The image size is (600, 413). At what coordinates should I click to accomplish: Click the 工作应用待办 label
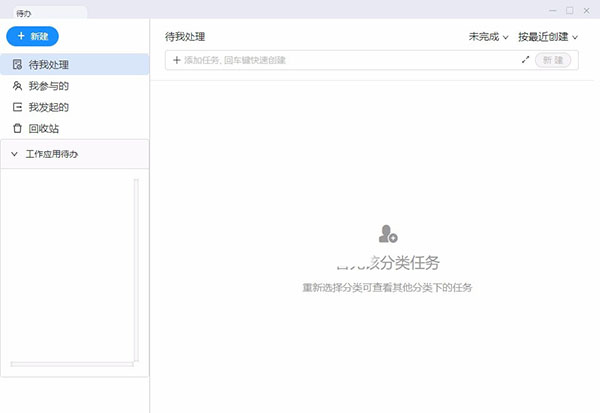[x=52, y=154]
